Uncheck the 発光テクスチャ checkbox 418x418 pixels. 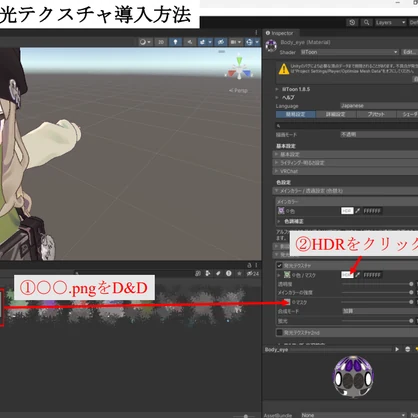(x=280, y=266)
